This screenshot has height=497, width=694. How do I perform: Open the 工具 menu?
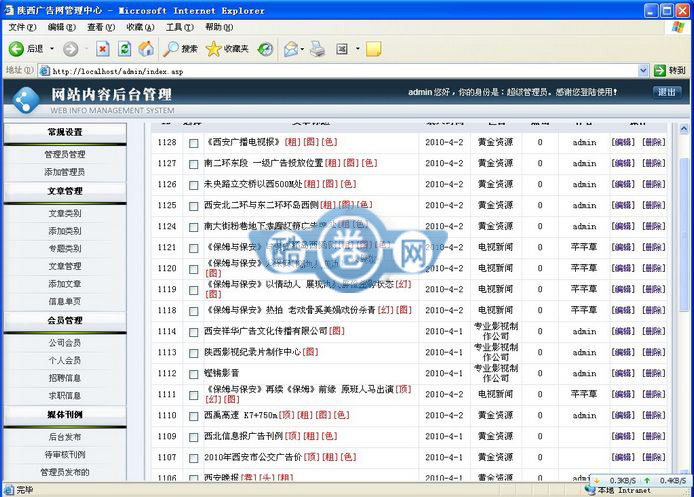(180, 27)
